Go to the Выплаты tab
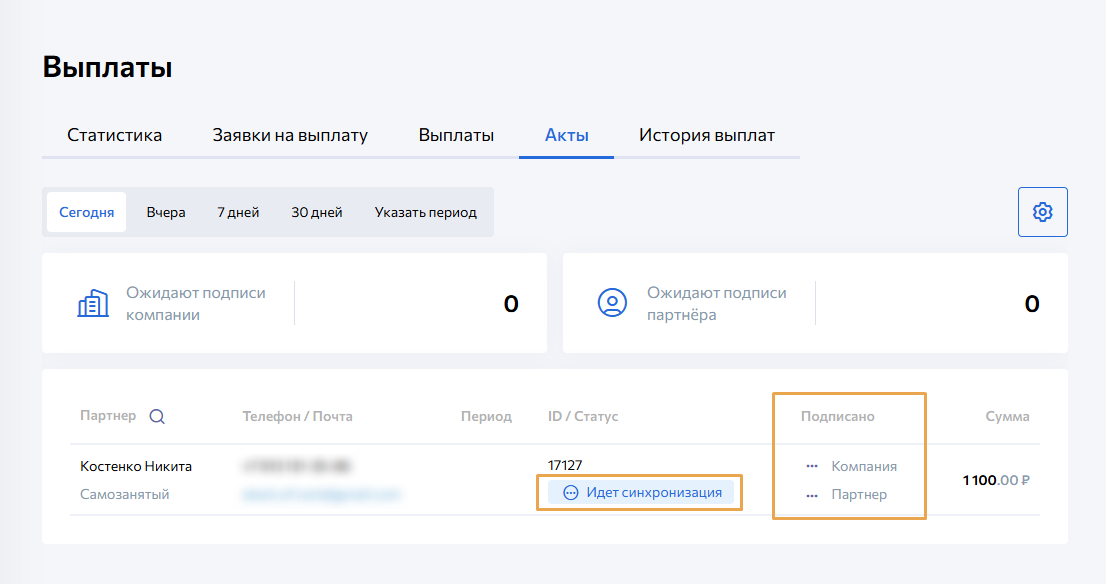The image size is (1106, 584). (x=456, y=135)
